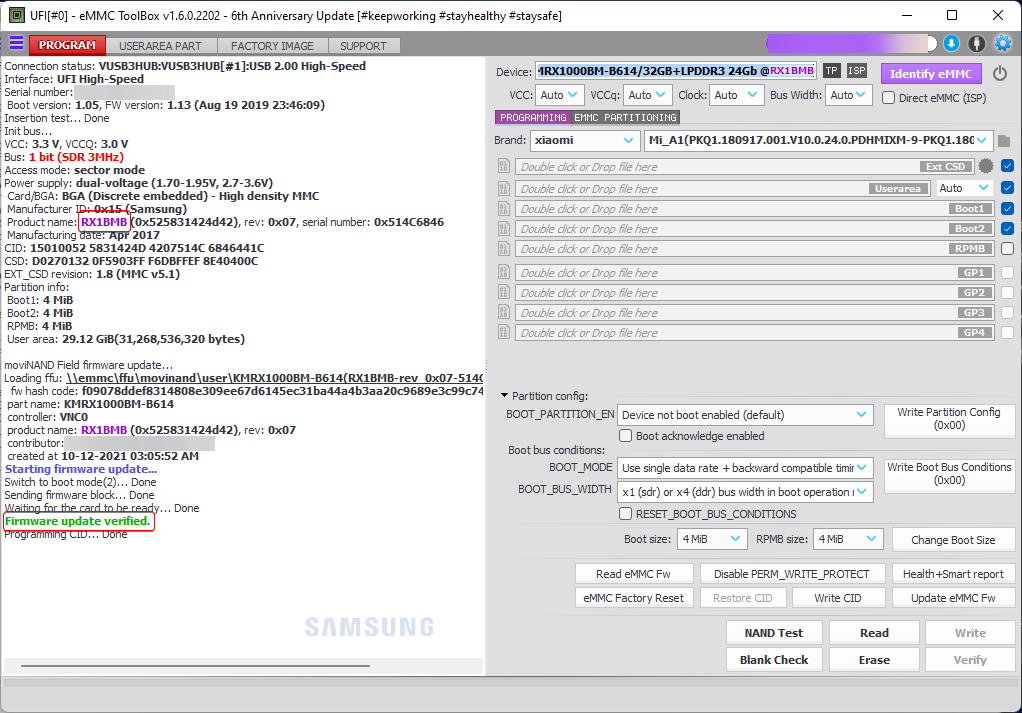Select the PROGRAMMING sub-tab

pyautogui.click(x=533, y=117)
